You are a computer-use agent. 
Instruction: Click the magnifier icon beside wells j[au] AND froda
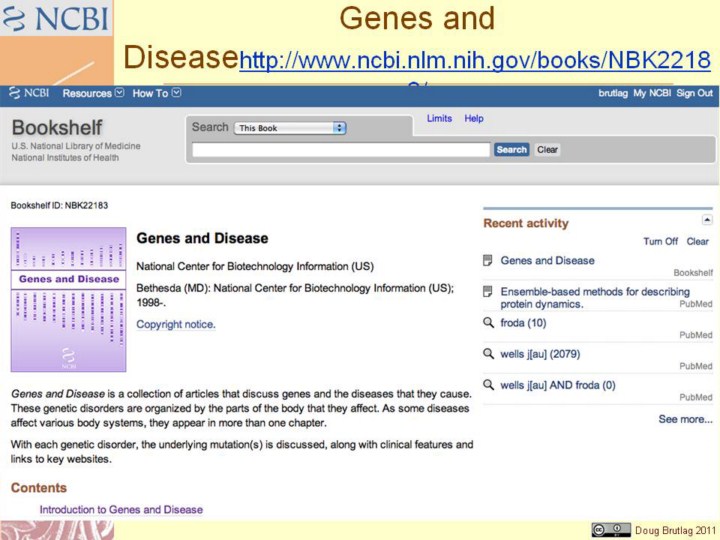coord(488,385)
